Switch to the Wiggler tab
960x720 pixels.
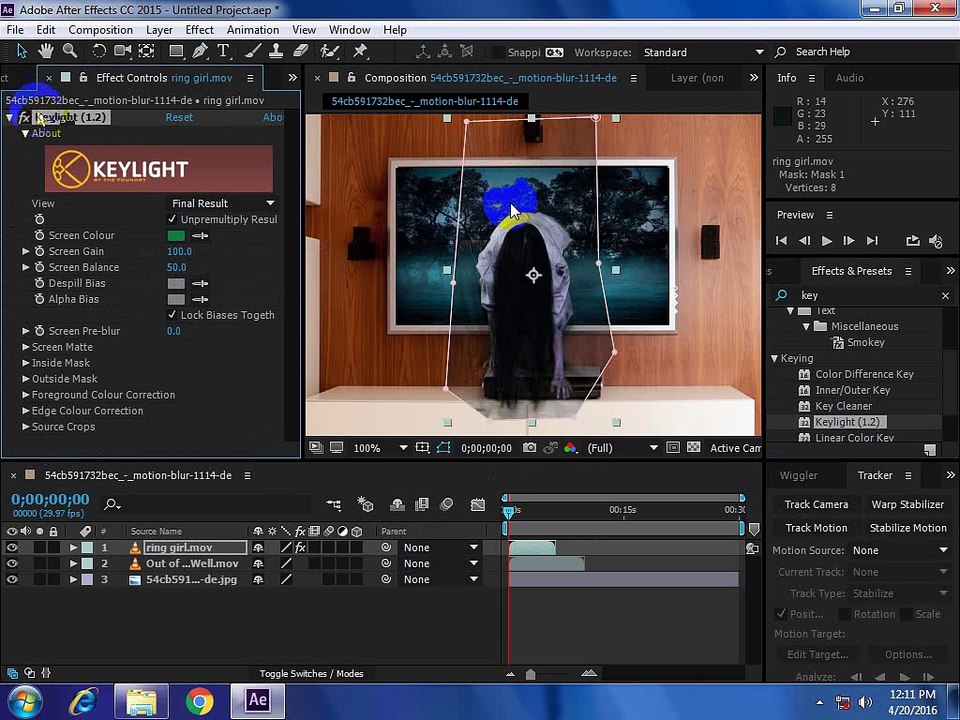[x=798, y=475]
